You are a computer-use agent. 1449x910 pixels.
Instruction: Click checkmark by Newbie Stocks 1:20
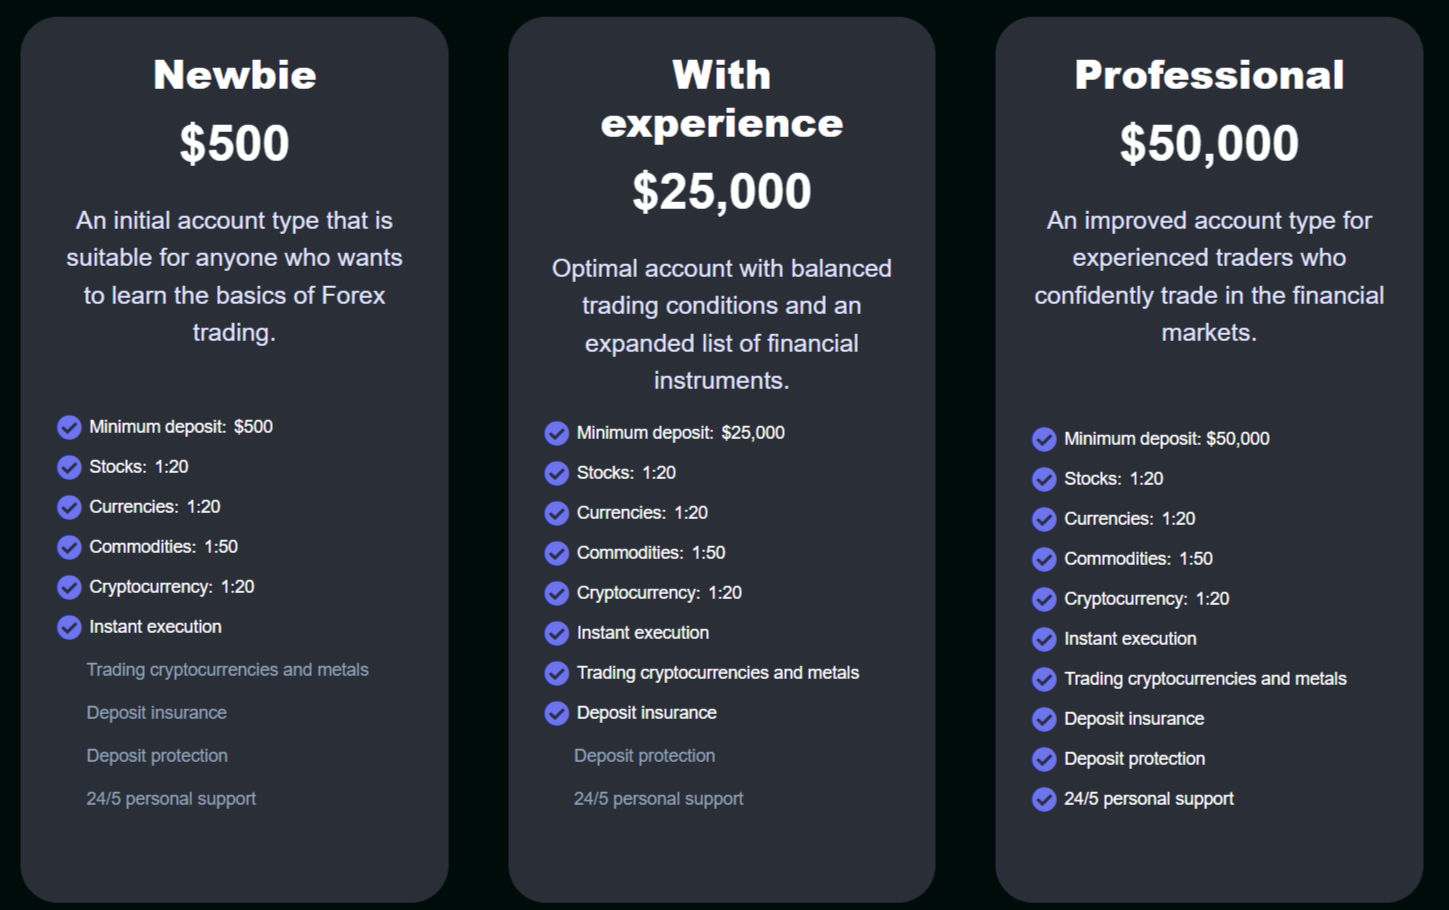(69, 468)
